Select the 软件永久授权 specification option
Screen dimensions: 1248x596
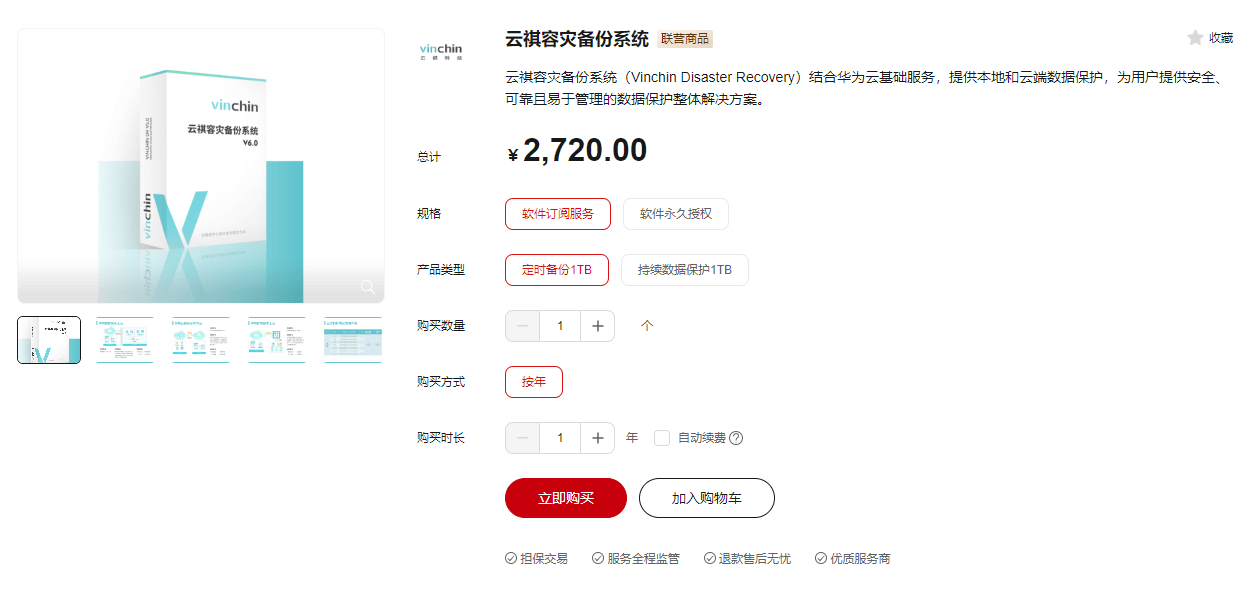pos(675,213)
